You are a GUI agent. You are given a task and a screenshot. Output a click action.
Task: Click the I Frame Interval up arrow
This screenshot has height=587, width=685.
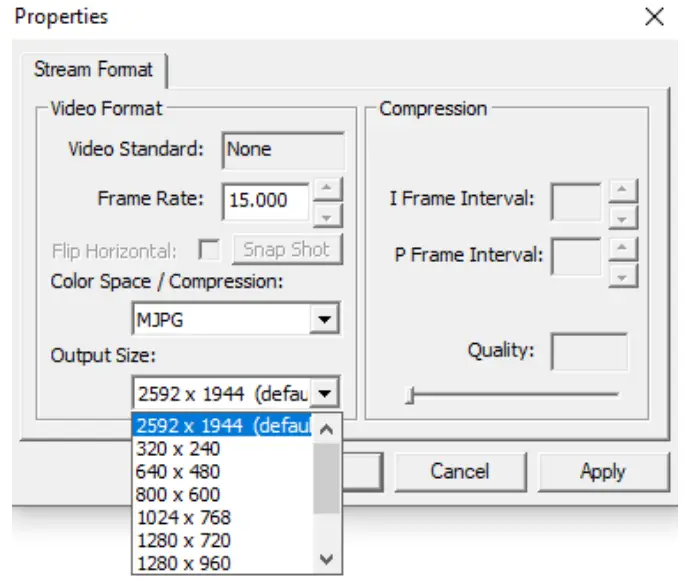click(623, 190)
